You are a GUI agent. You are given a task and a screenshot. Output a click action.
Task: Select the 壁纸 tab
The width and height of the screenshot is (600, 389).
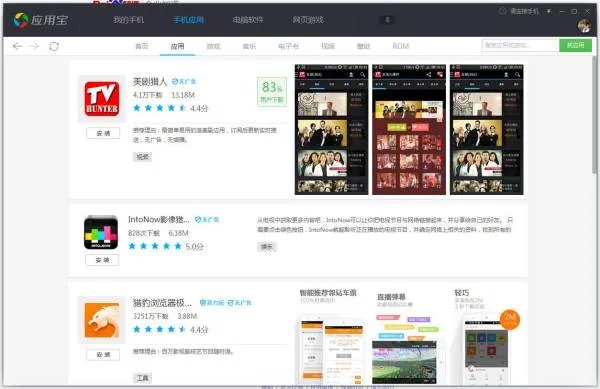364,46
